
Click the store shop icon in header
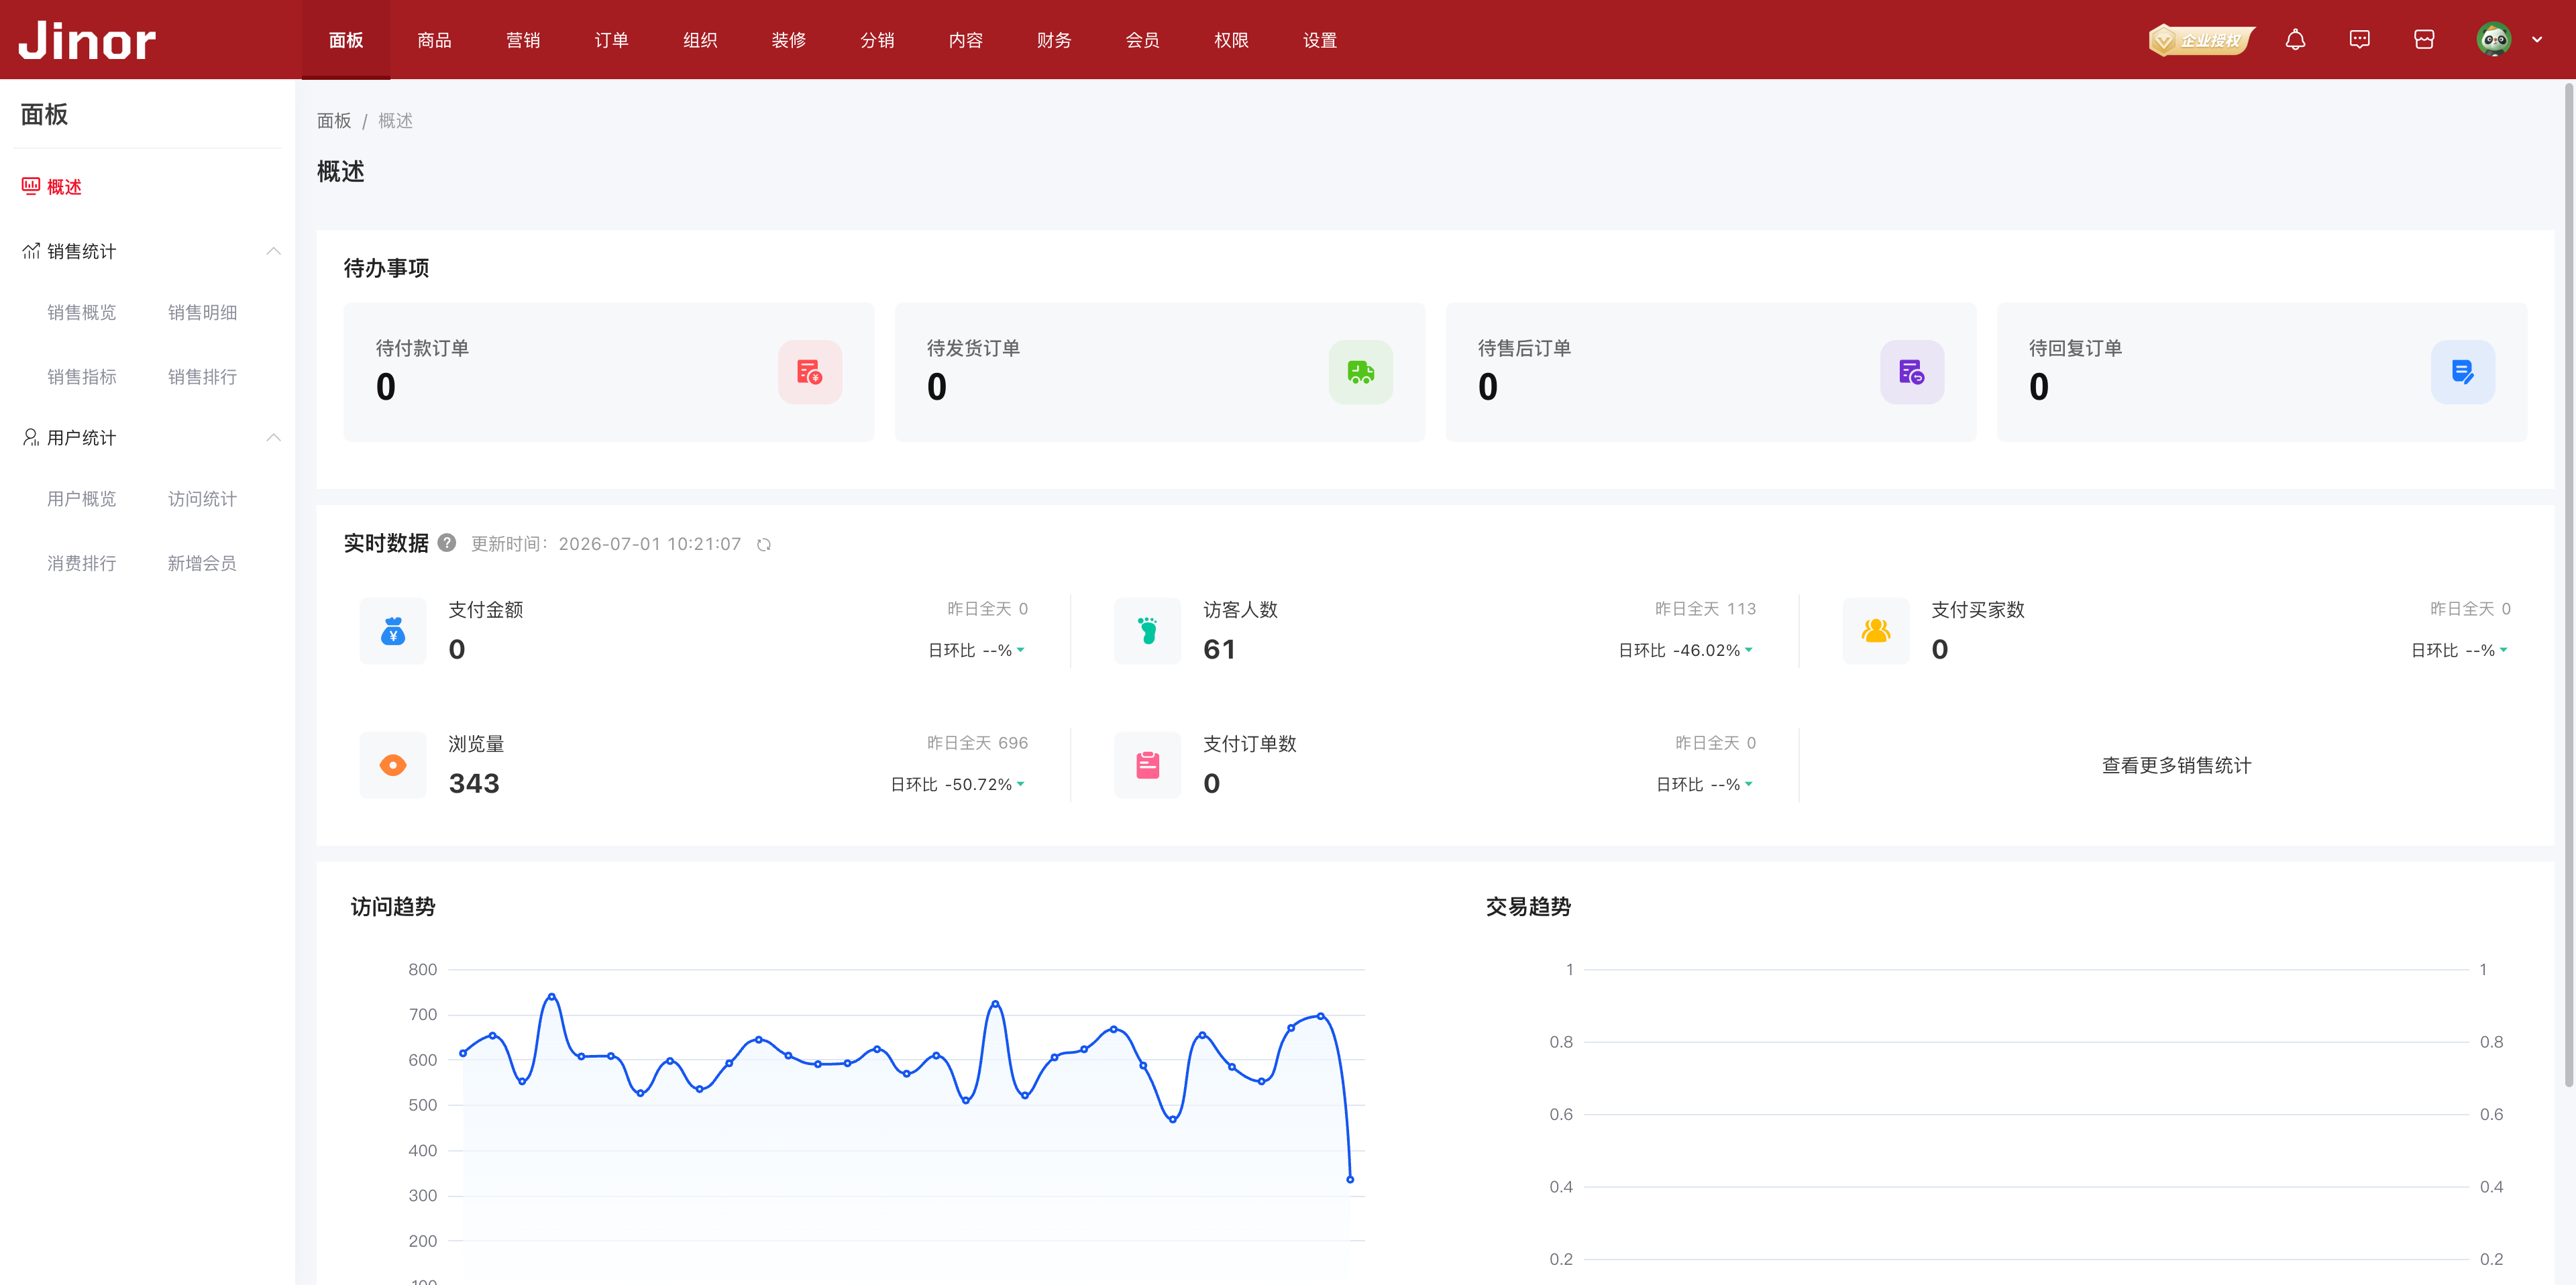pos(2424,40)
